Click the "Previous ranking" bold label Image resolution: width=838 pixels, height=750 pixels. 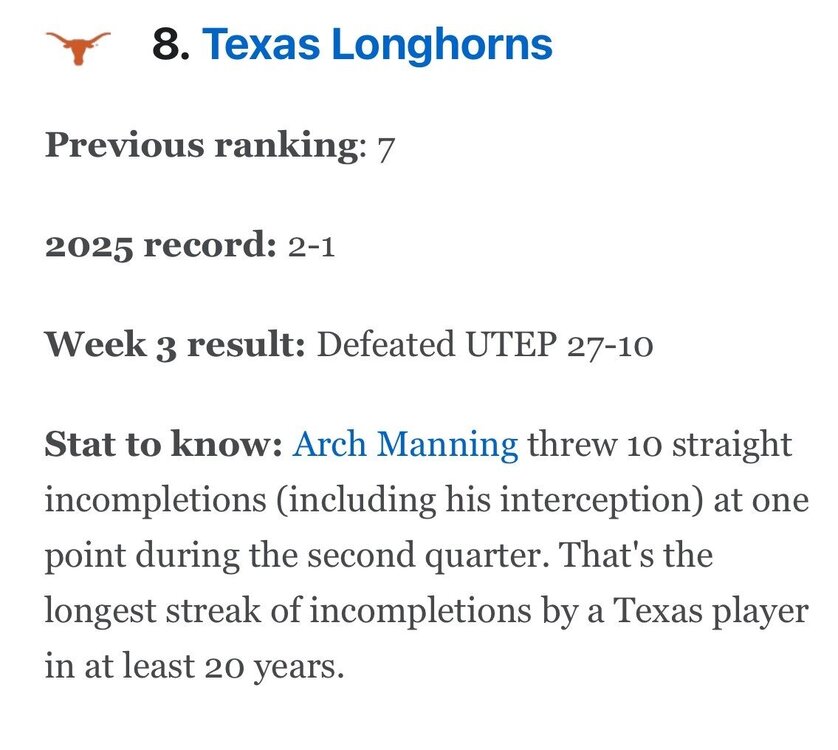coord(200,146)
